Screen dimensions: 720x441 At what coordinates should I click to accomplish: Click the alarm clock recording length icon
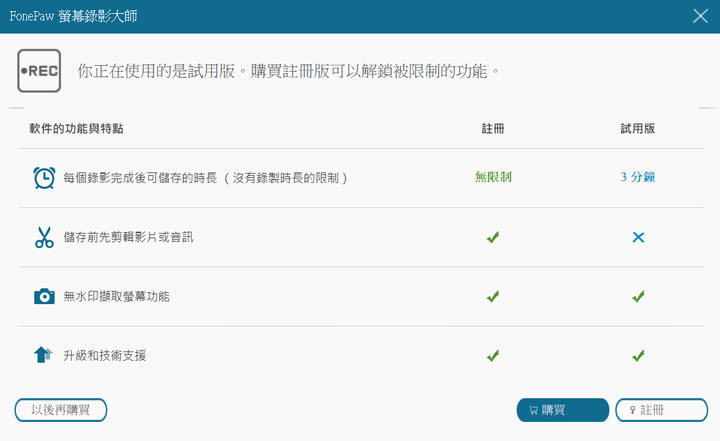click(44, 178)
